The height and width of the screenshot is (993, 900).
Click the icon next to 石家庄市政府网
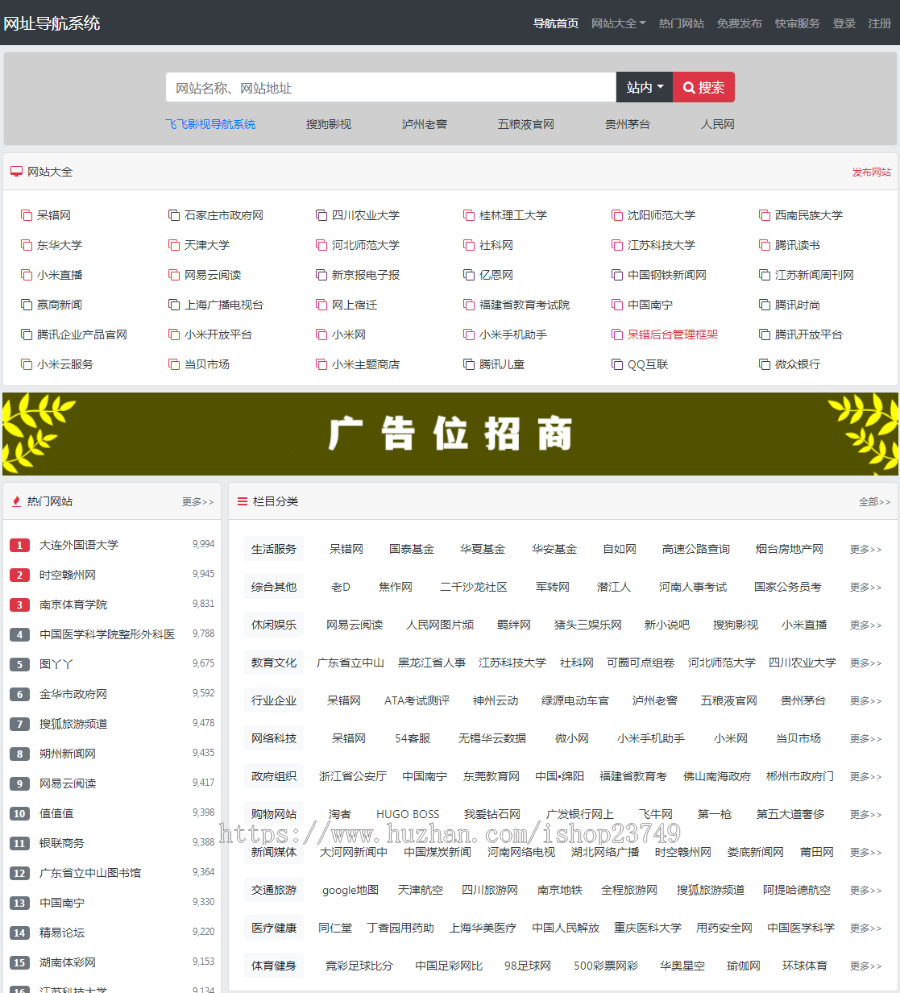(174, 215)
